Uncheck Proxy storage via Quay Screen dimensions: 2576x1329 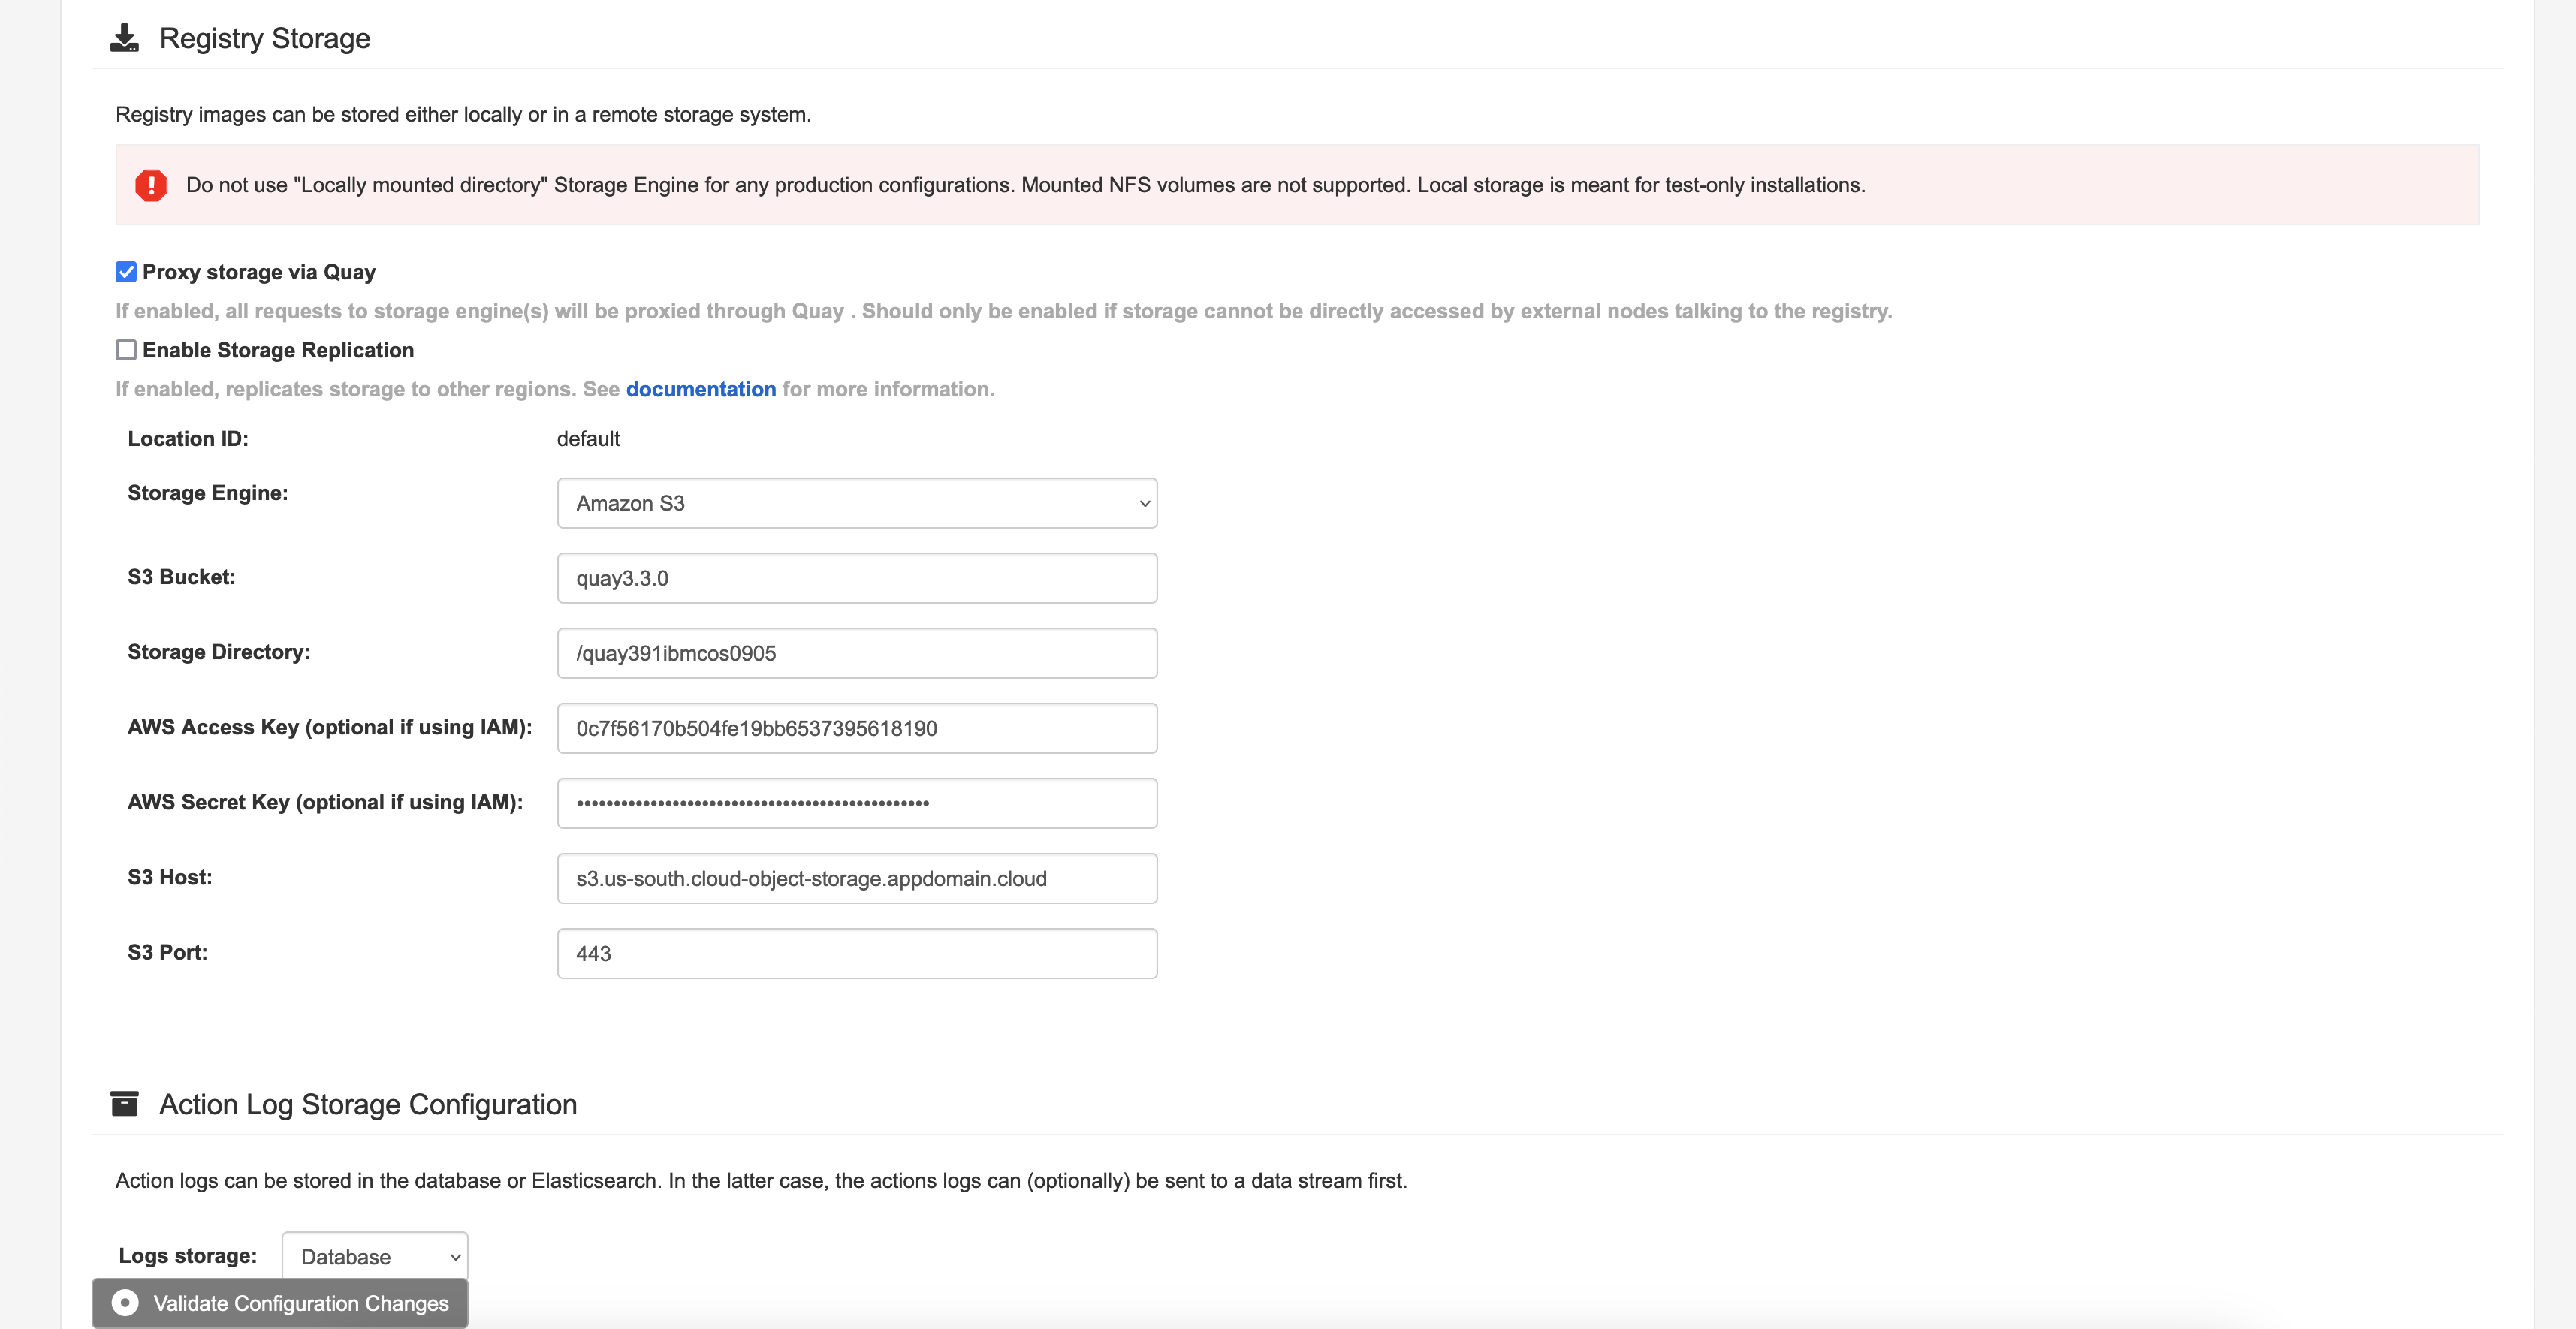click(x=126, y=272)
